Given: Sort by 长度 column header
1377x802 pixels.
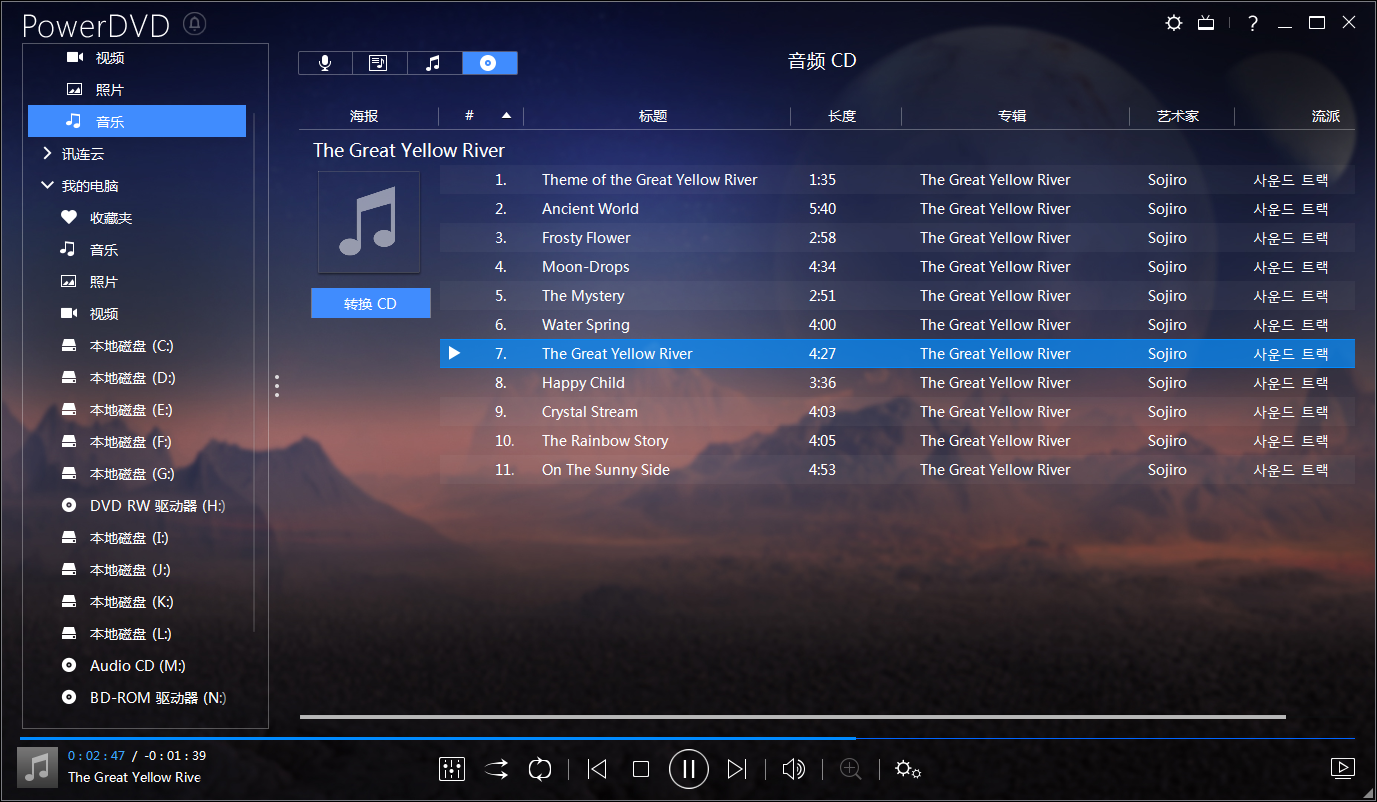Looking at the screenshot, I should click(x=842, y=116).
